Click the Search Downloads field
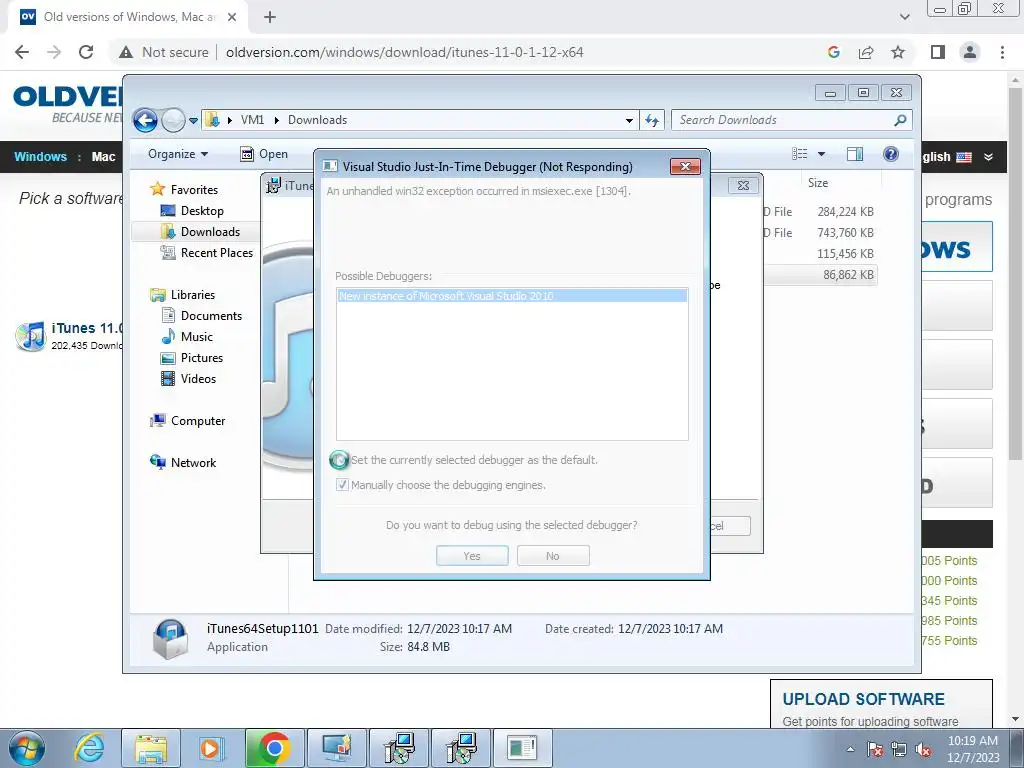The height and width of the screenshot is (768, 1024). [784, 120]
